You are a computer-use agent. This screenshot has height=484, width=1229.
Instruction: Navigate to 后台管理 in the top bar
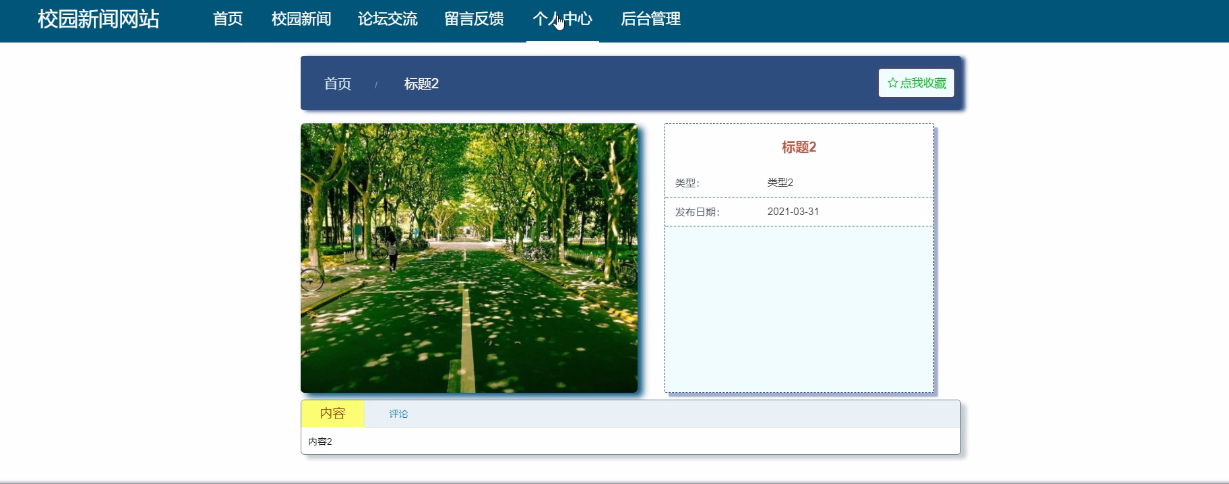650,19
